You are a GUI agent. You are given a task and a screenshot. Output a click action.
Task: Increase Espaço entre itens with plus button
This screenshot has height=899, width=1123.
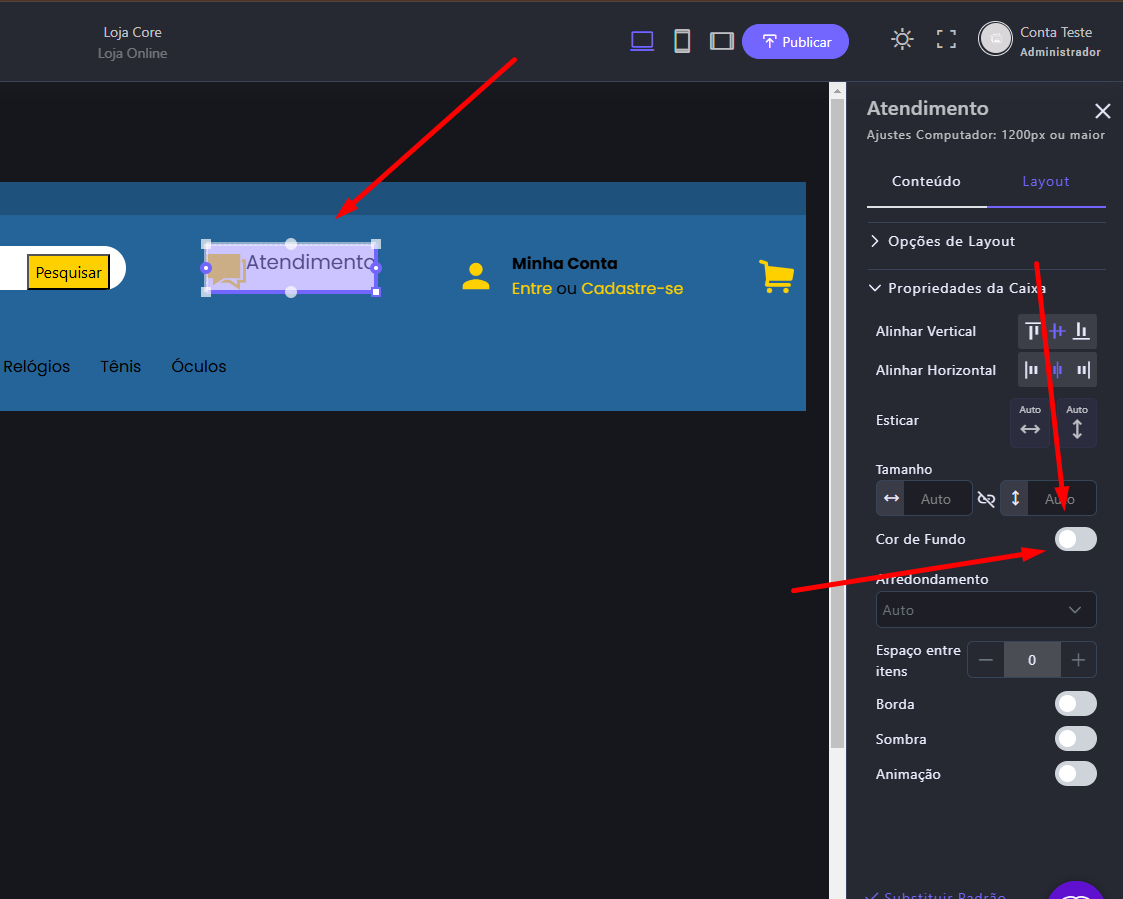(x=1078, y=660)
